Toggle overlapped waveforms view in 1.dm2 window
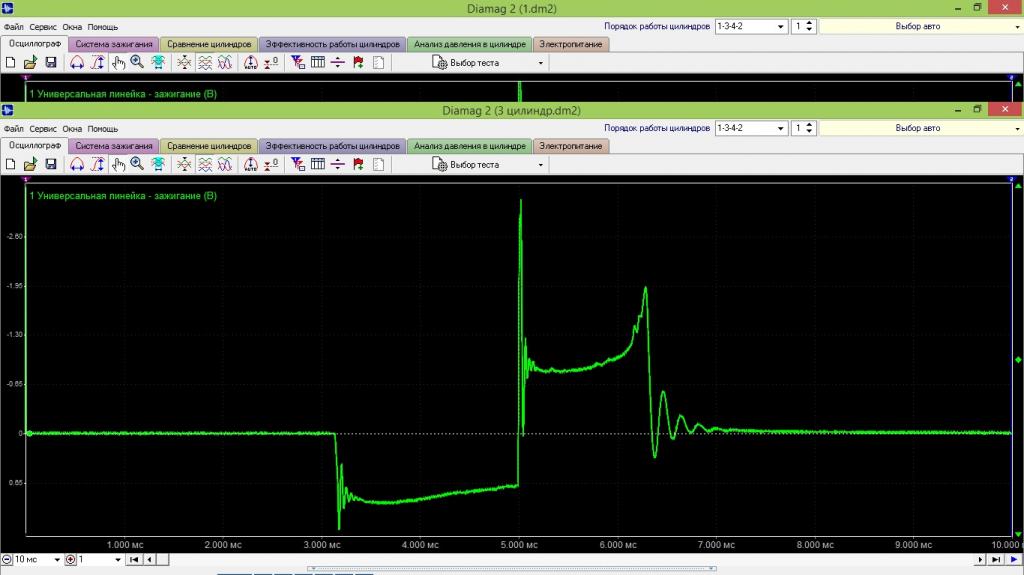Image resolution: width=1024 pixels, height=575 pixels. pos(225,62)
